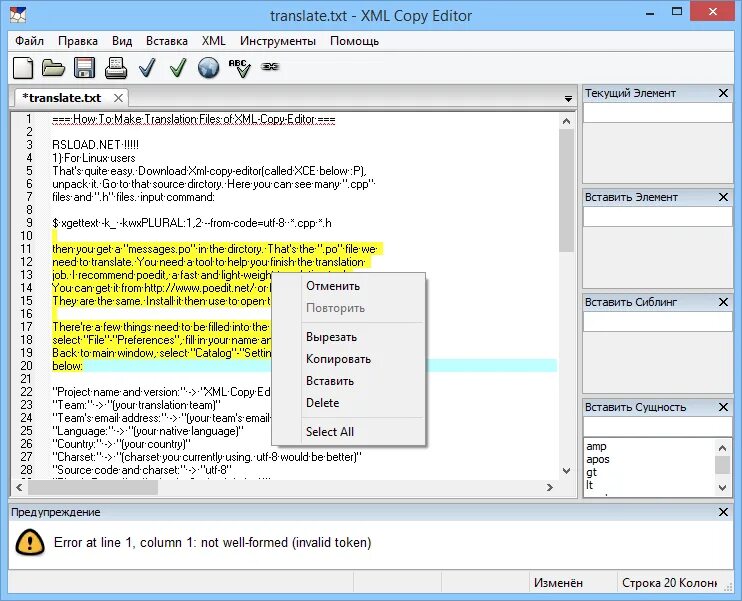Click line 3 text RSLOAD.NET !!!!!
742x601 pixels.
click(x=96, y=145)
